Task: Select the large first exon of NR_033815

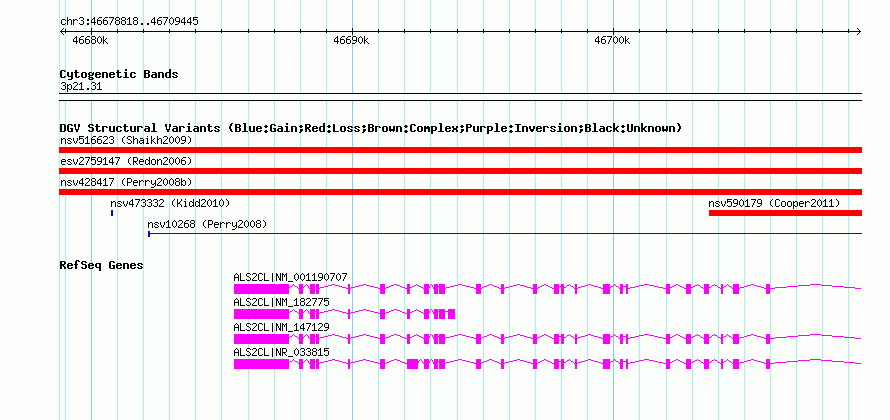Action: [262, 364]
